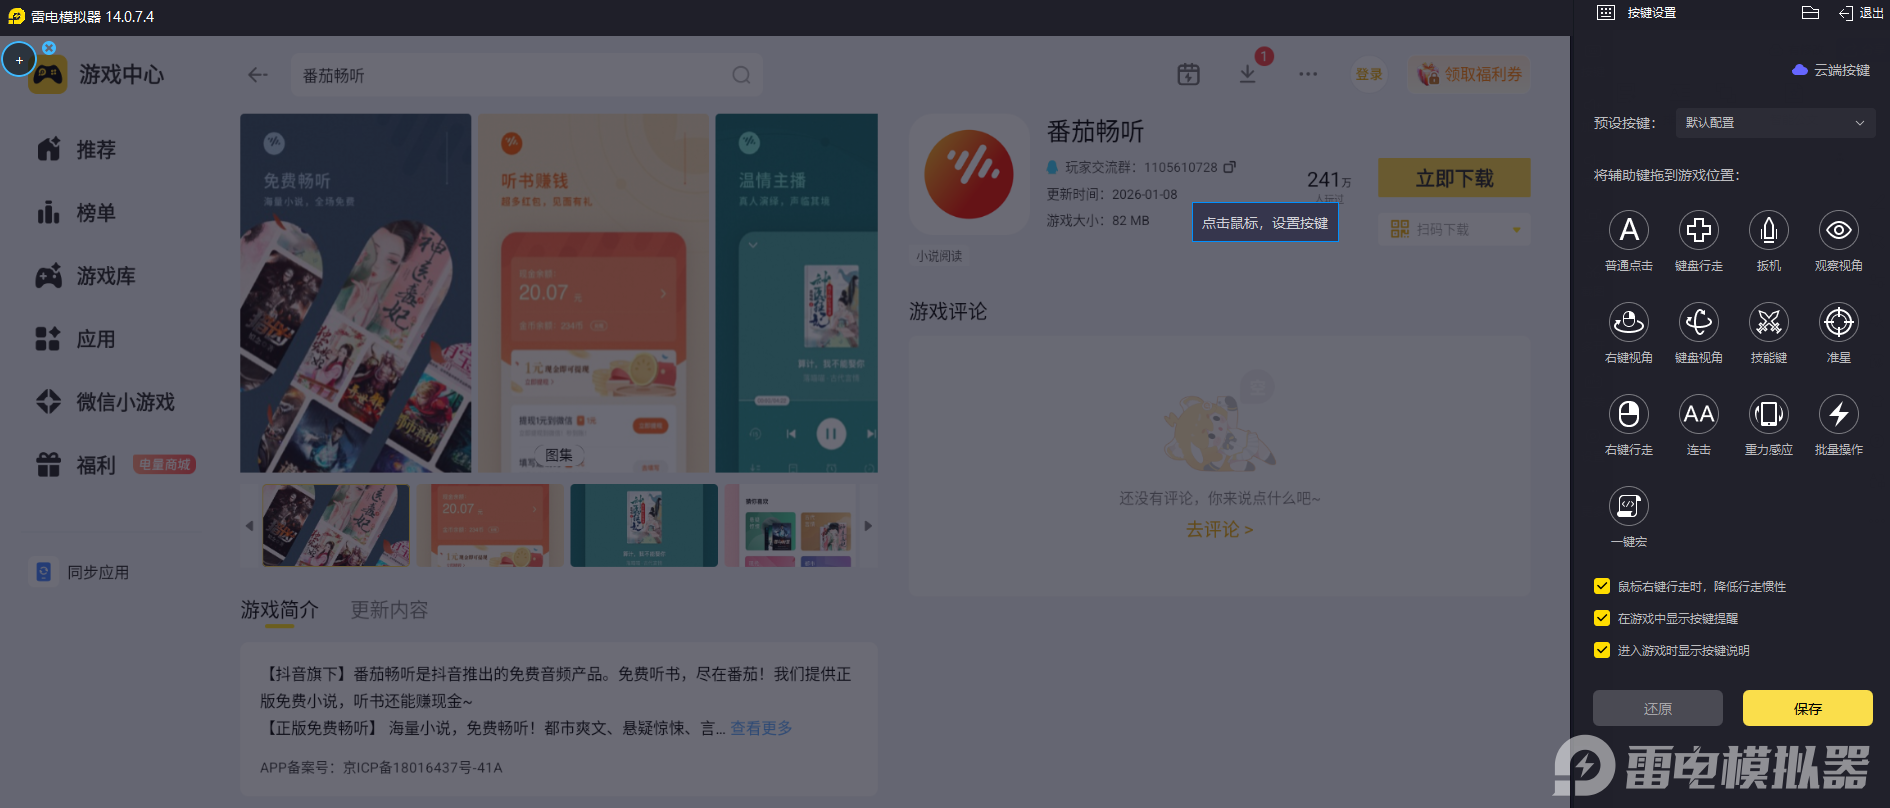This screenshot has width=1890, height=808.
Task: Switch to the 更新内容 tab
Action: 389,610
